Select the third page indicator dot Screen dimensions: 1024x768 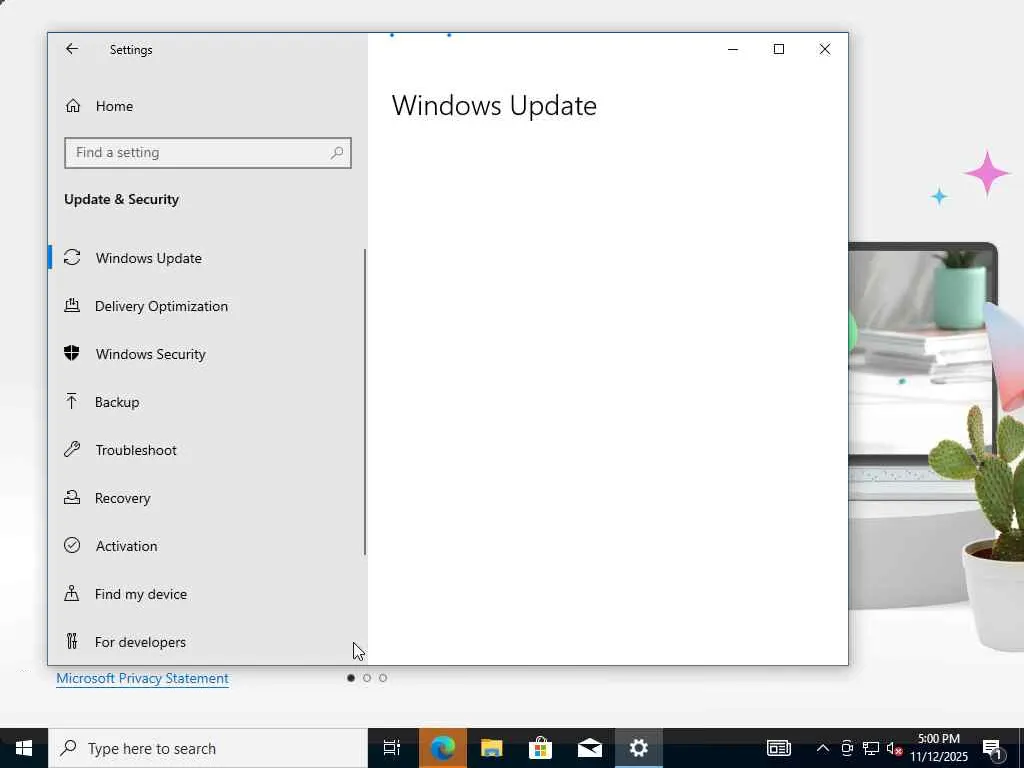383,678
